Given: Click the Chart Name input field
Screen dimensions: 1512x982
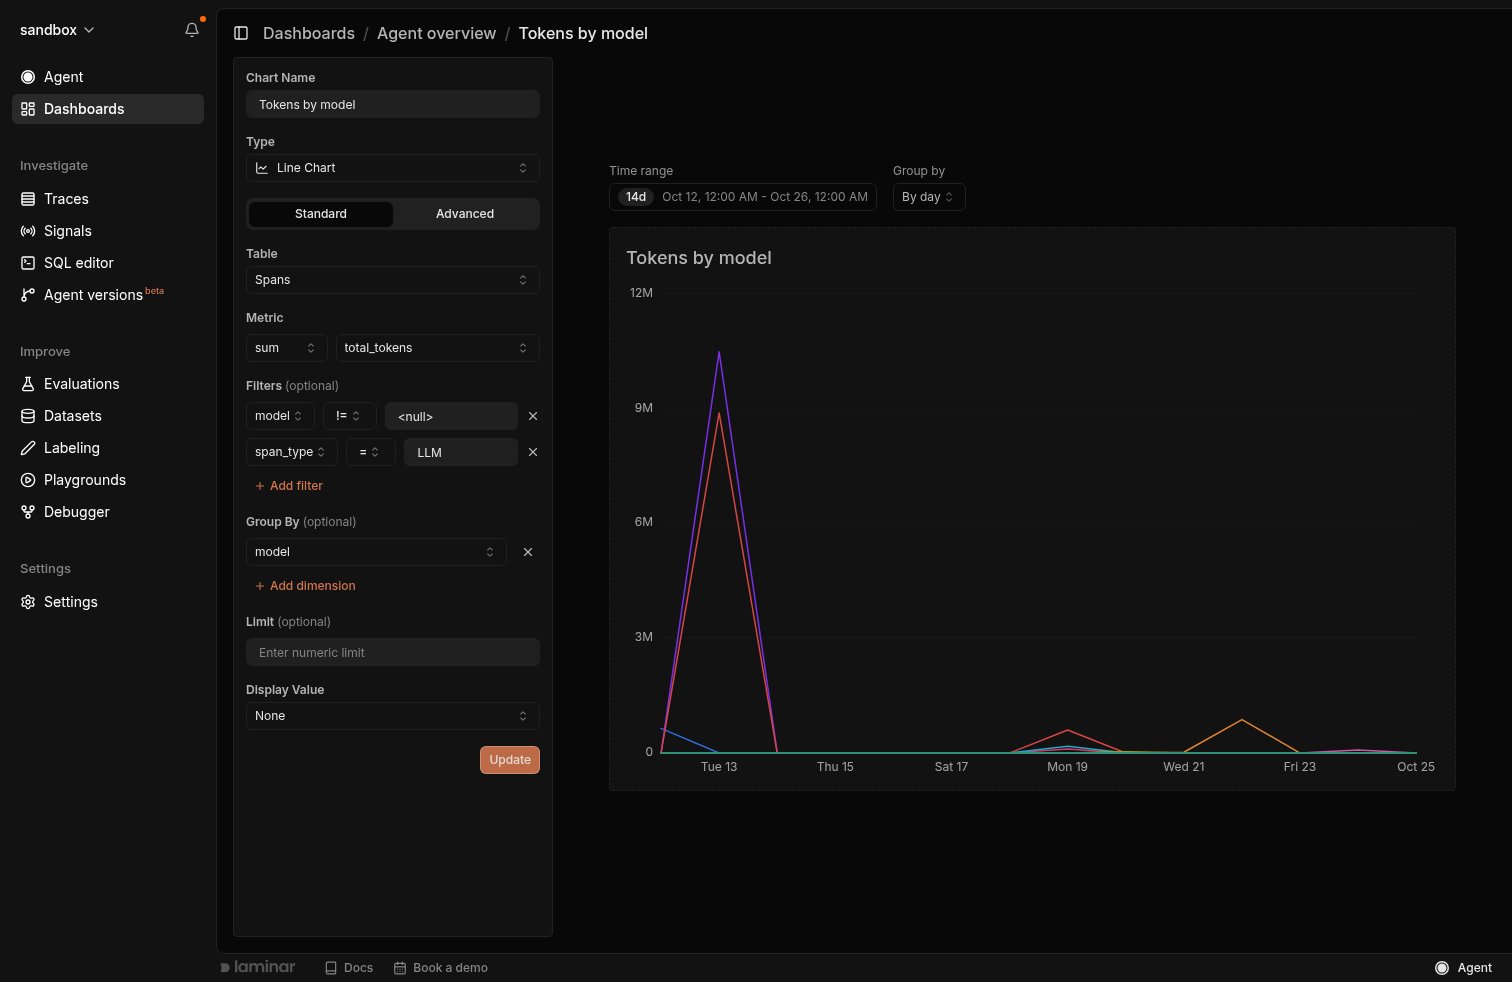Looking at the screenshot, I should pos(393,104).
